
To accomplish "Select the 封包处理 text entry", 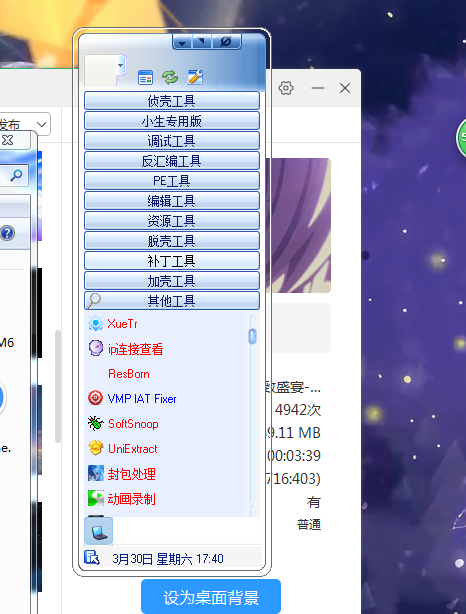I will pyautogui.click(x=132, y=474).
